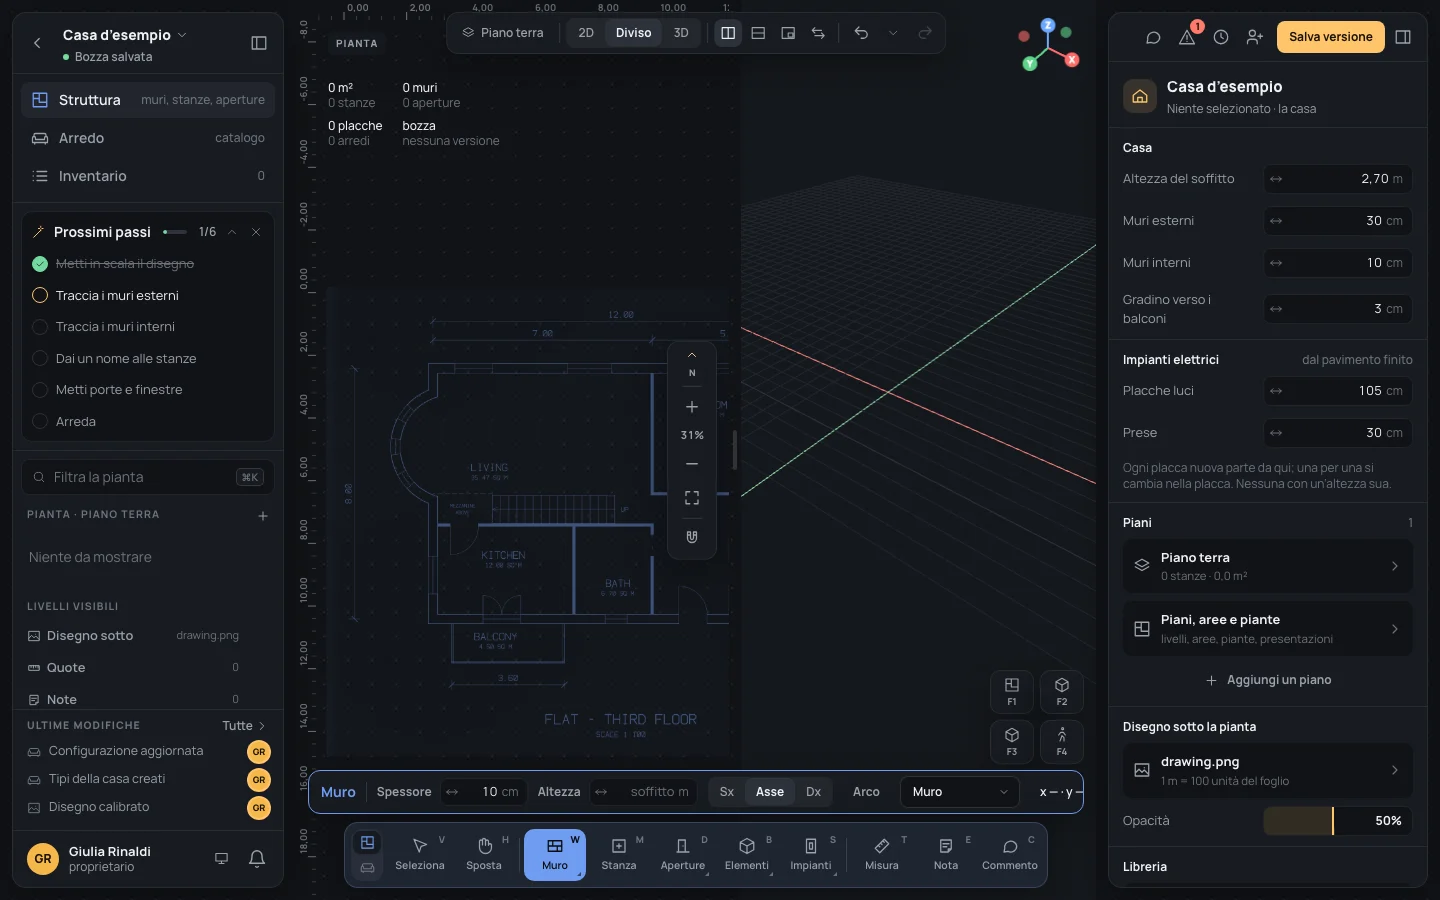The width and height of the screenshot is (1440, 900).
Task: Choose the Aperture tool in bottom toolbar
Action: coord(683,855)
